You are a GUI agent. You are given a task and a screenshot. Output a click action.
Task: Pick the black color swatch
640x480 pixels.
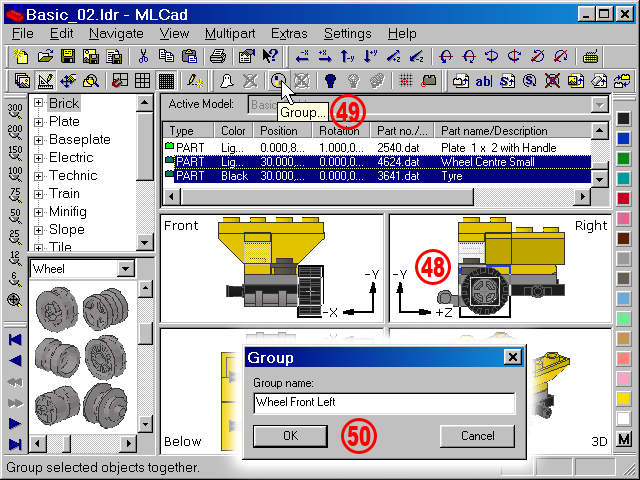pyautogui.click(x=623, y=119)
